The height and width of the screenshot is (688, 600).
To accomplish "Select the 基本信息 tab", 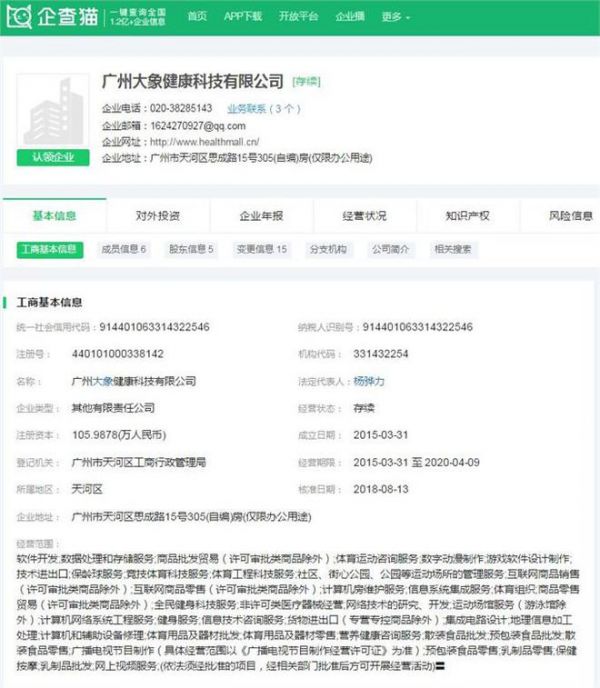I will tap(54, 215).
